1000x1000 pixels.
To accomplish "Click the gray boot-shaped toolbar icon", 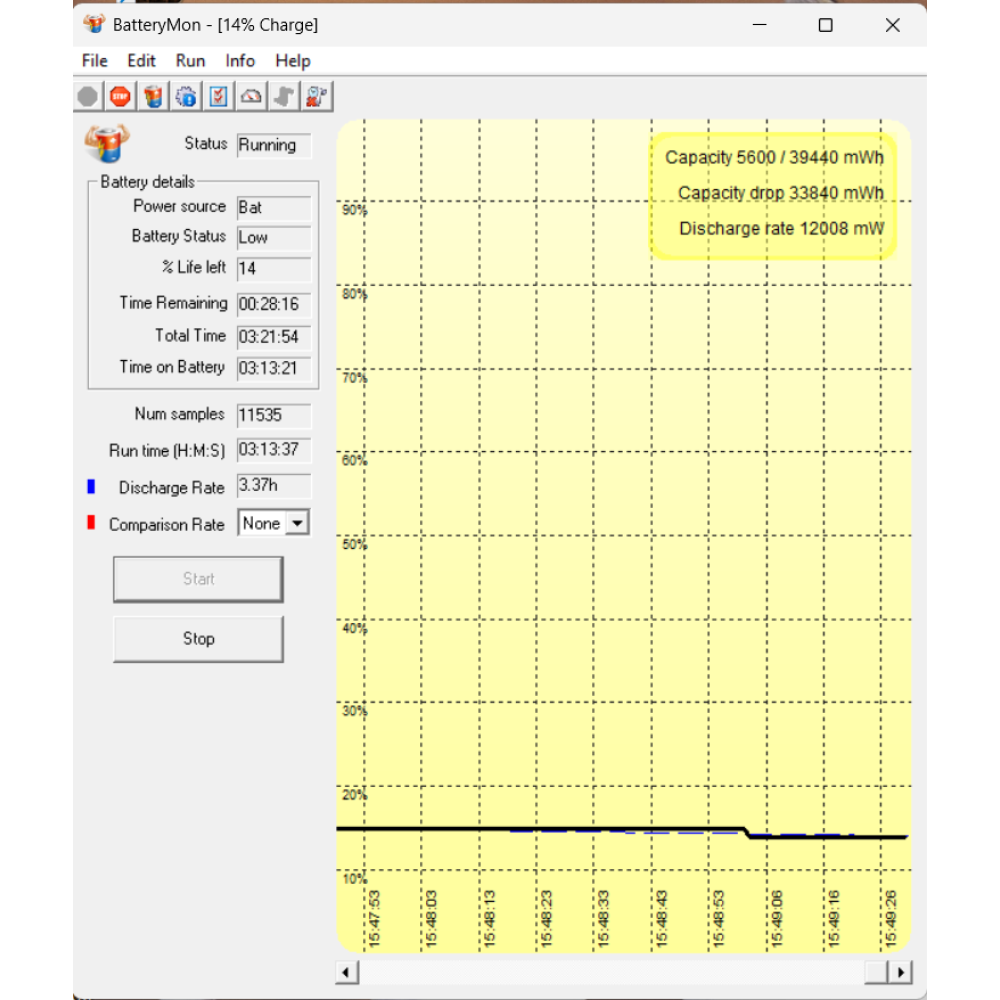I will pyautogui.click(x=284, y=97).
